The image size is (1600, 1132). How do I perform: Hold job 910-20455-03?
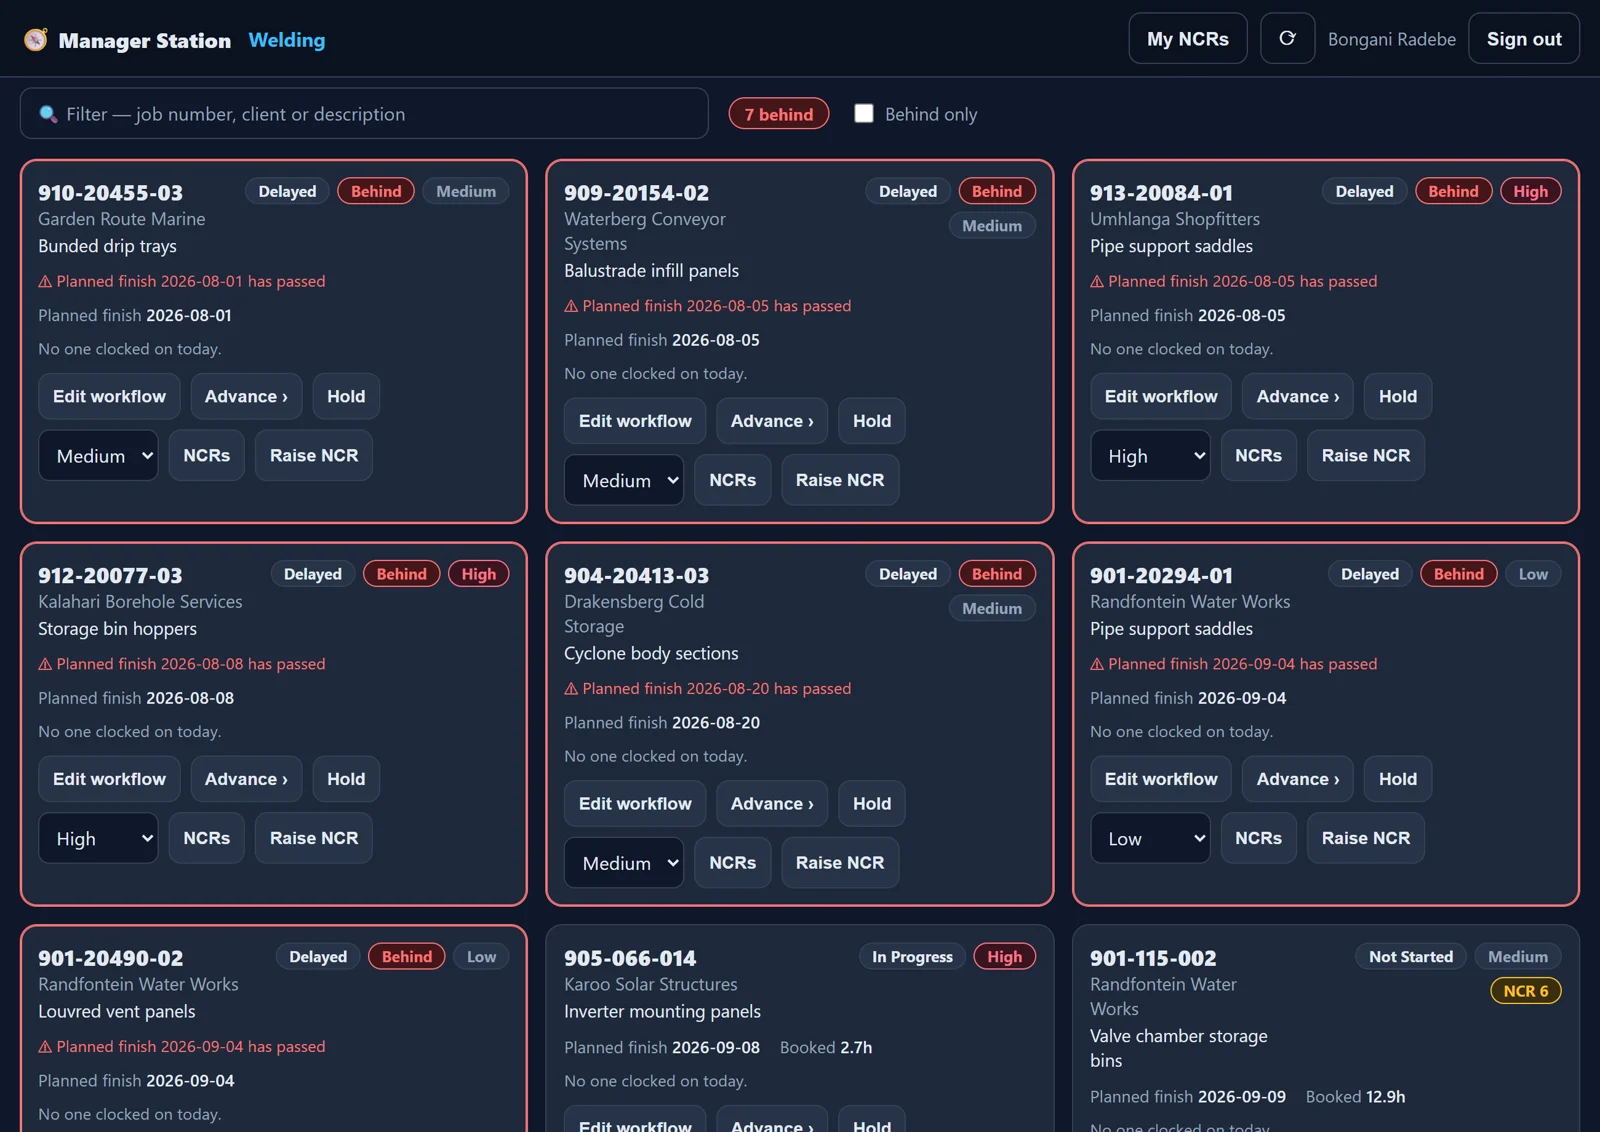(346, 396)
